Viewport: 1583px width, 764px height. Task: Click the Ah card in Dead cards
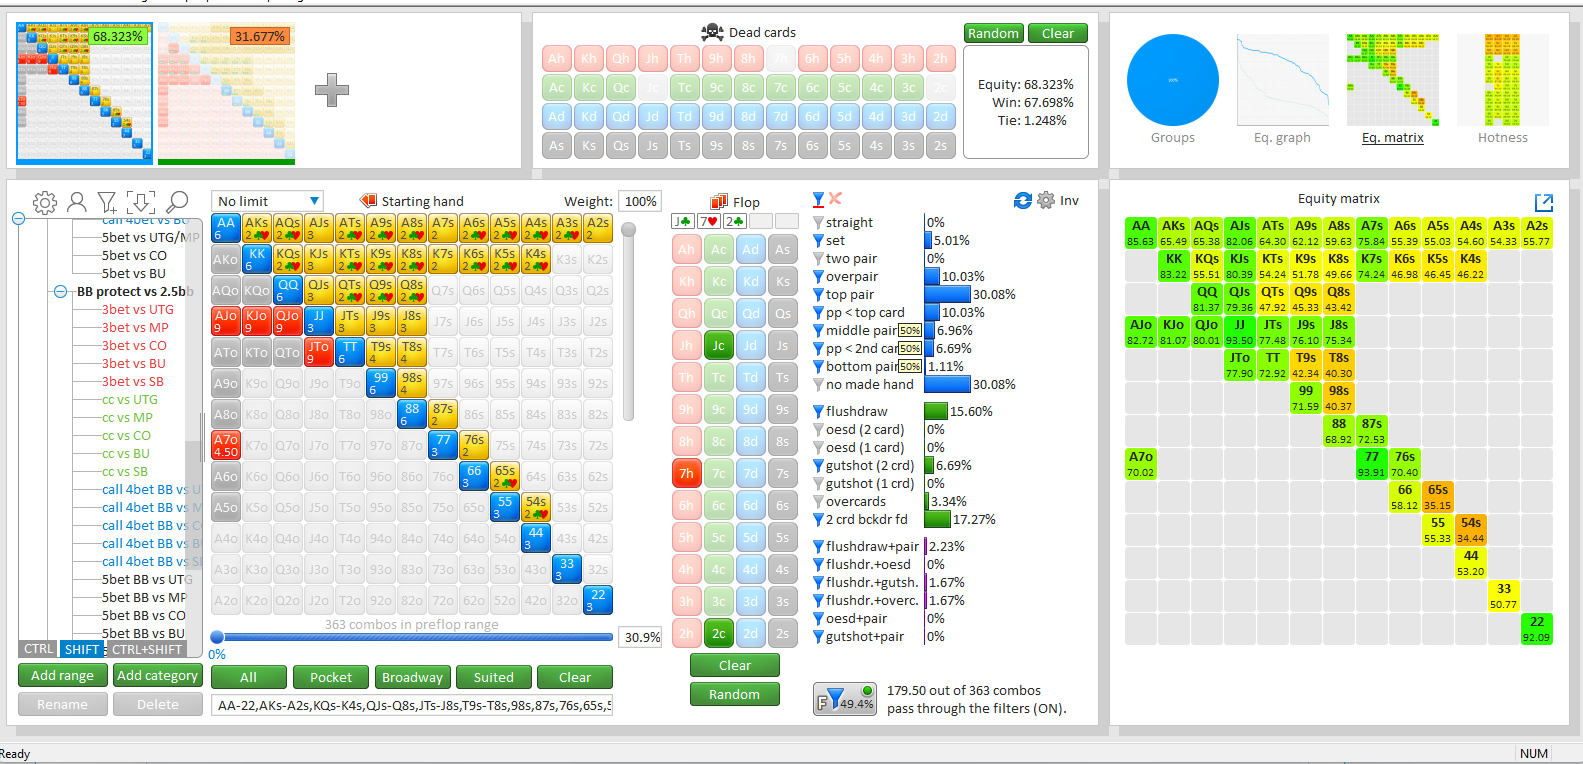[x=557, y=58]
